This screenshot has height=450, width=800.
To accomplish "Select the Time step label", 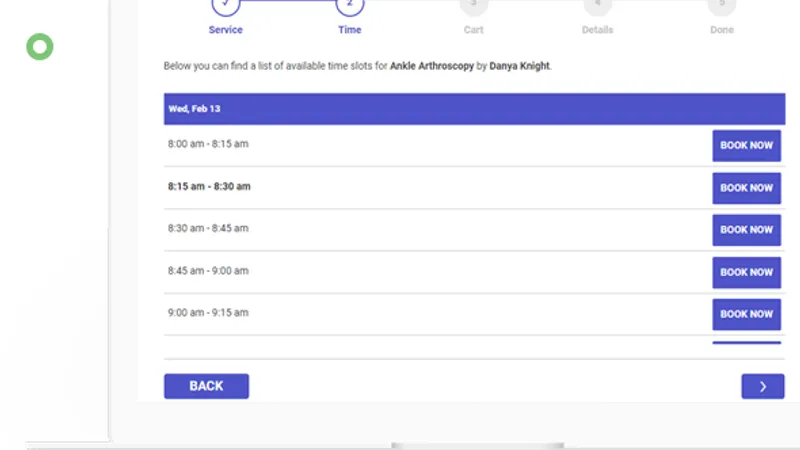I will click(349, 30).
